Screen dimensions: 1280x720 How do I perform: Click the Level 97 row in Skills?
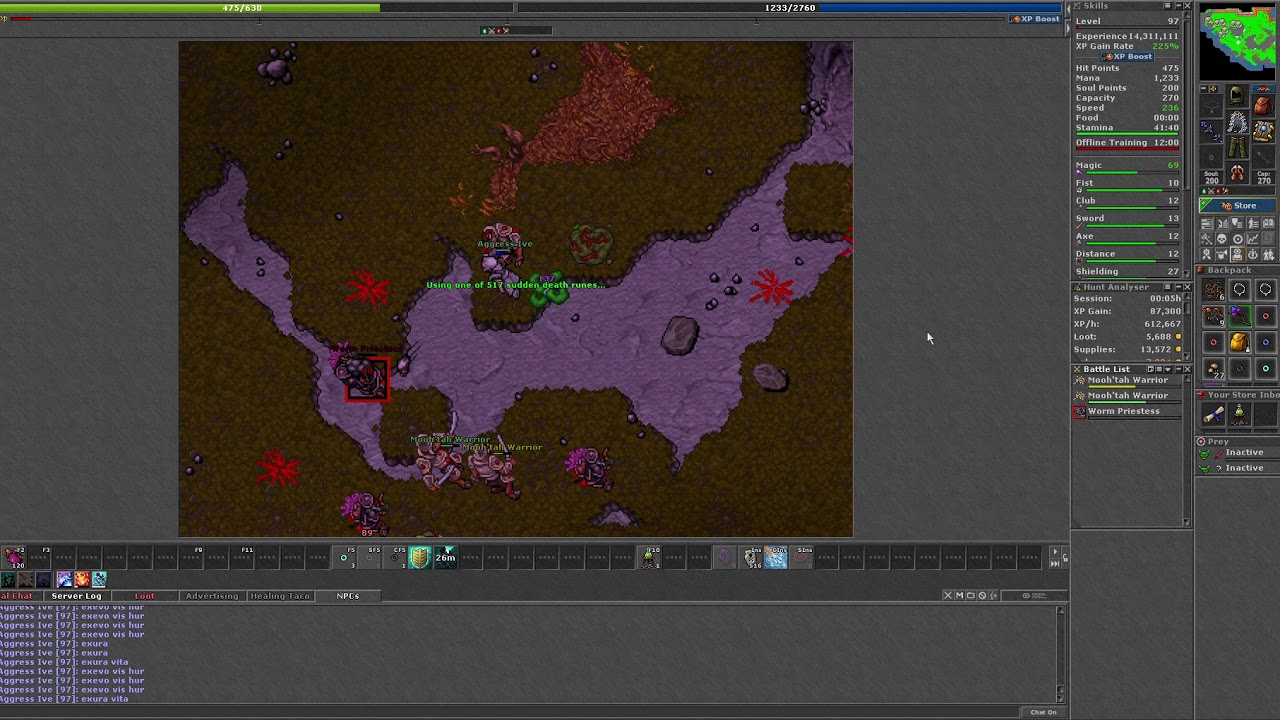pyautogui.click(x=1127, y=21)
